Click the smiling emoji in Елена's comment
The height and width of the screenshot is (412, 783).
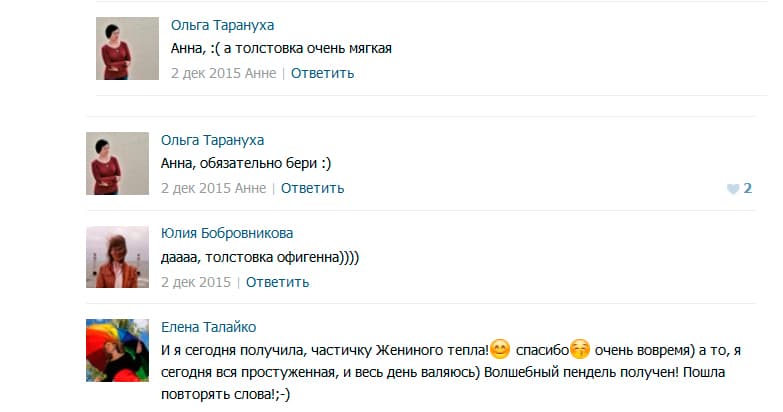point(500,350)
